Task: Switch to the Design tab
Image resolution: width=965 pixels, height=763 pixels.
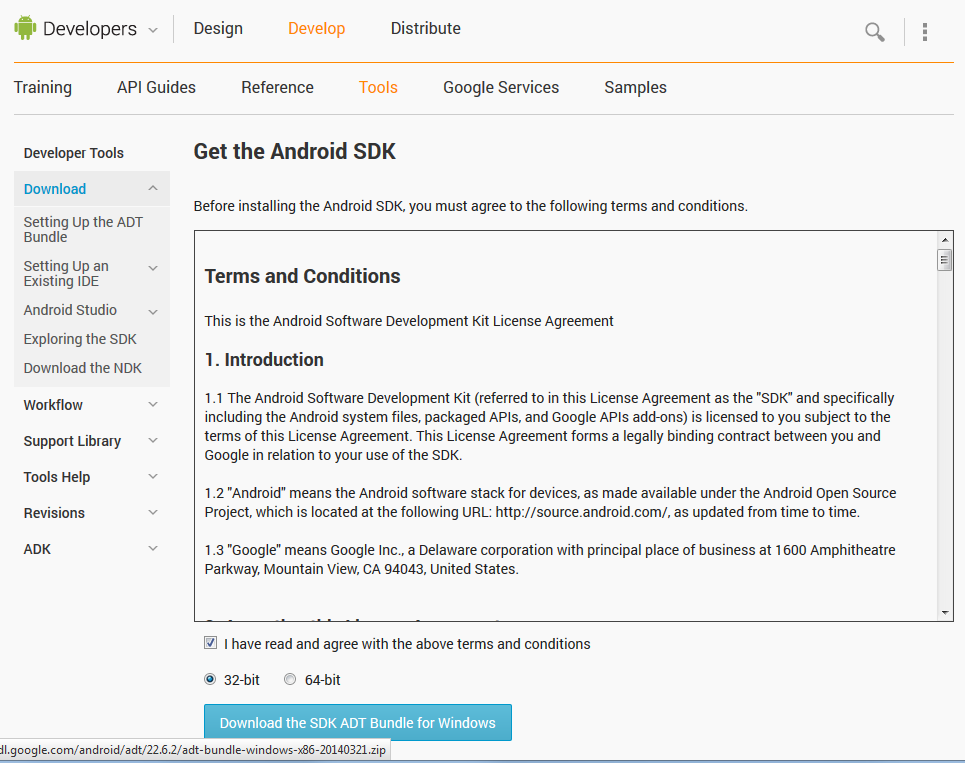Action: point(218,28)
